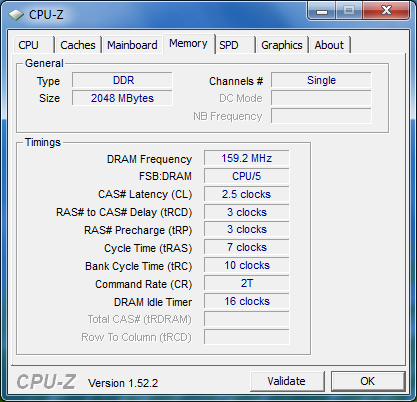Click the memory Type field showing DDR
417x402 pixels.
tap(122, 80)
